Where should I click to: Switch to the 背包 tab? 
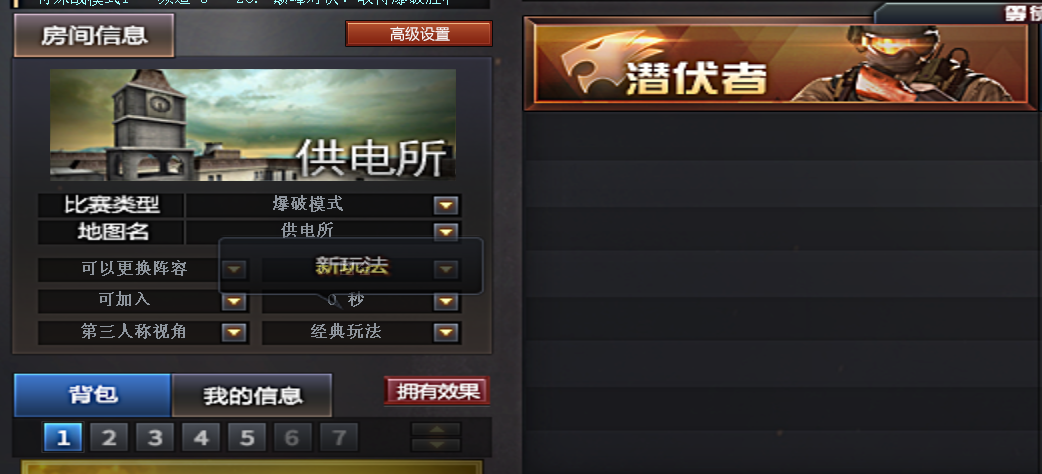93,395
